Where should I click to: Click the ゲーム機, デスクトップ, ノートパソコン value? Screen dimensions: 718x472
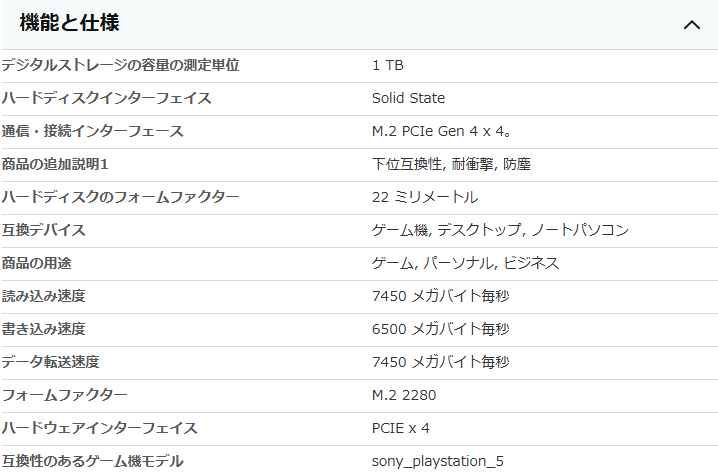click(x=500, y=230)
